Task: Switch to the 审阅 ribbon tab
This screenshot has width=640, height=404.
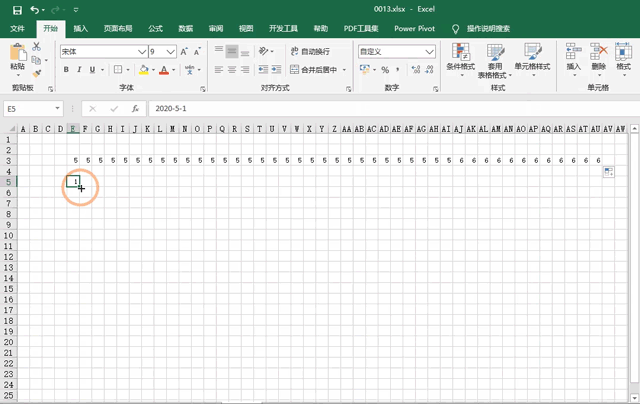Action: coord(216,29)
